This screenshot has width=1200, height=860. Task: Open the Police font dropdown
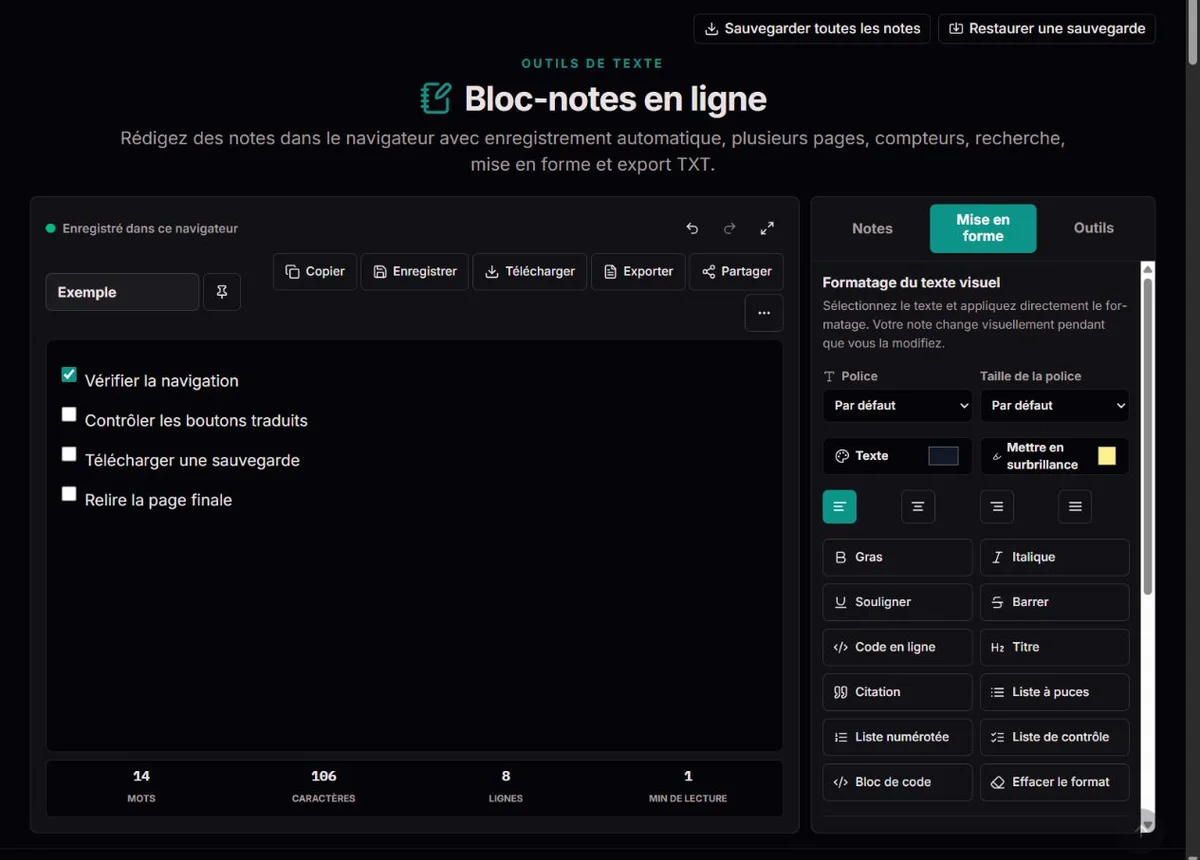pyautogui.click(x=897, y=405)
